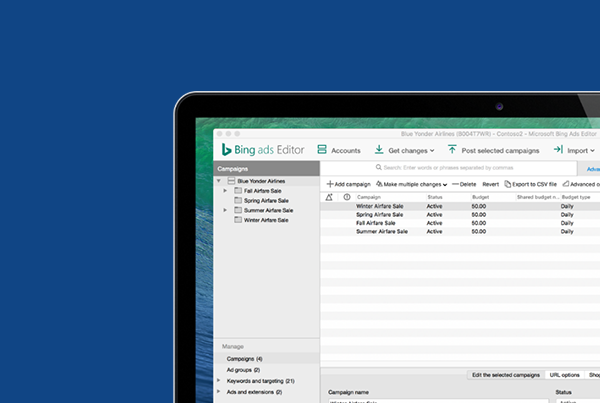Click the Add campaign plus icon
The image size is (600, 403).
coord(330,184)
